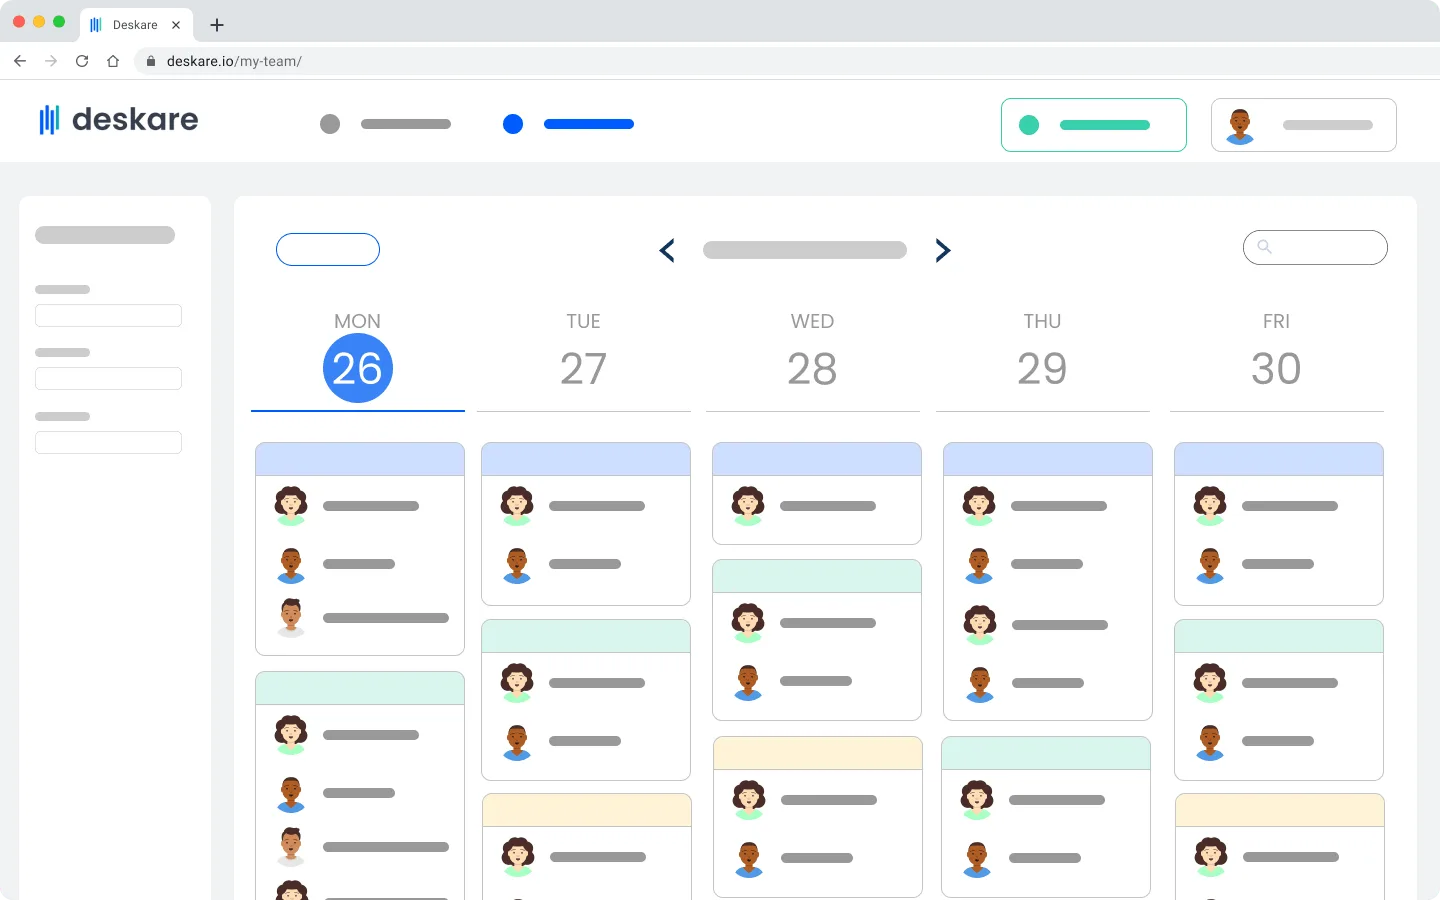This screenshot has height=900, width=1440.
Task: Click curly-haired avatar in Tuesday's blue card
Action: 517,506
